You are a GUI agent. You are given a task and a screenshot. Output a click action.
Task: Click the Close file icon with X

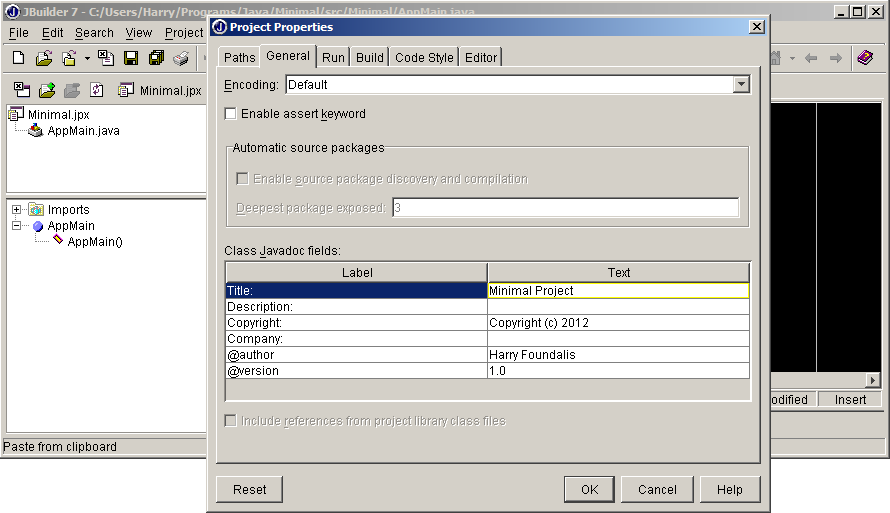click(x=106, y=58)
